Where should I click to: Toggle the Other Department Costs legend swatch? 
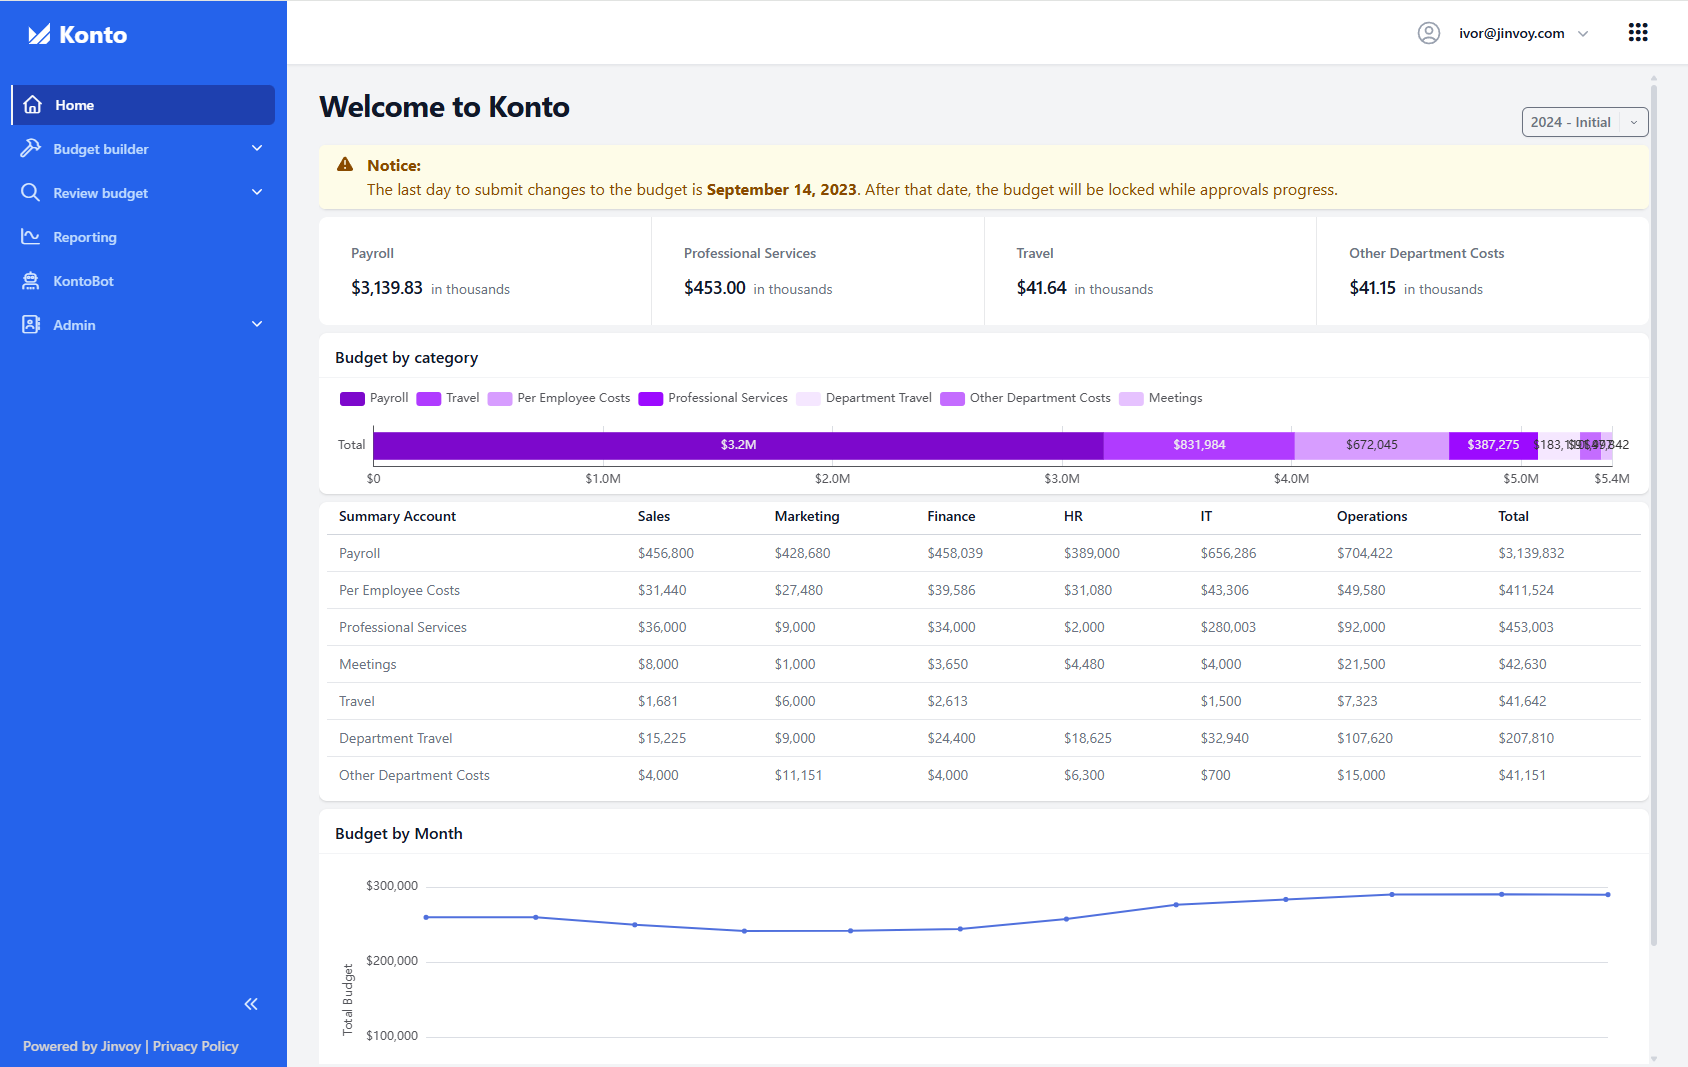[952, 398]
